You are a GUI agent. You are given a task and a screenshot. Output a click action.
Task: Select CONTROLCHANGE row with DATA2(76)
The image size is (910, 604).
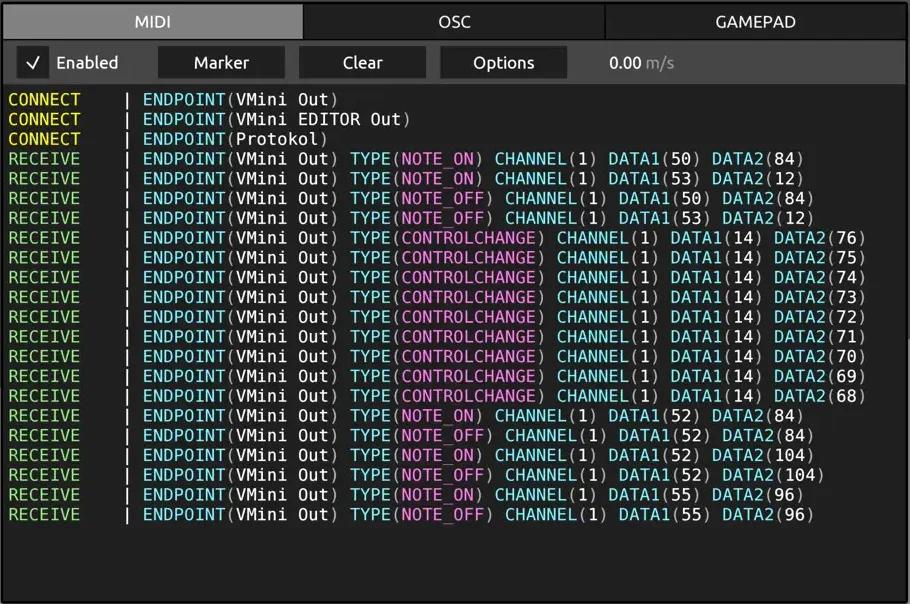click(437, 238)
